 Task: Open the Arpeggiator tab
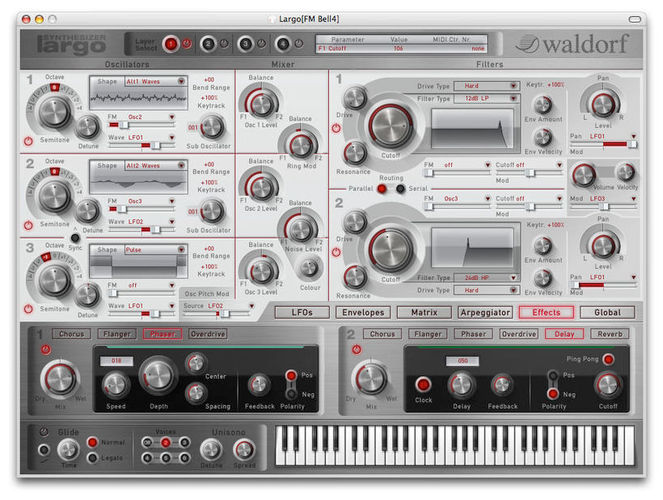[485, 312]
